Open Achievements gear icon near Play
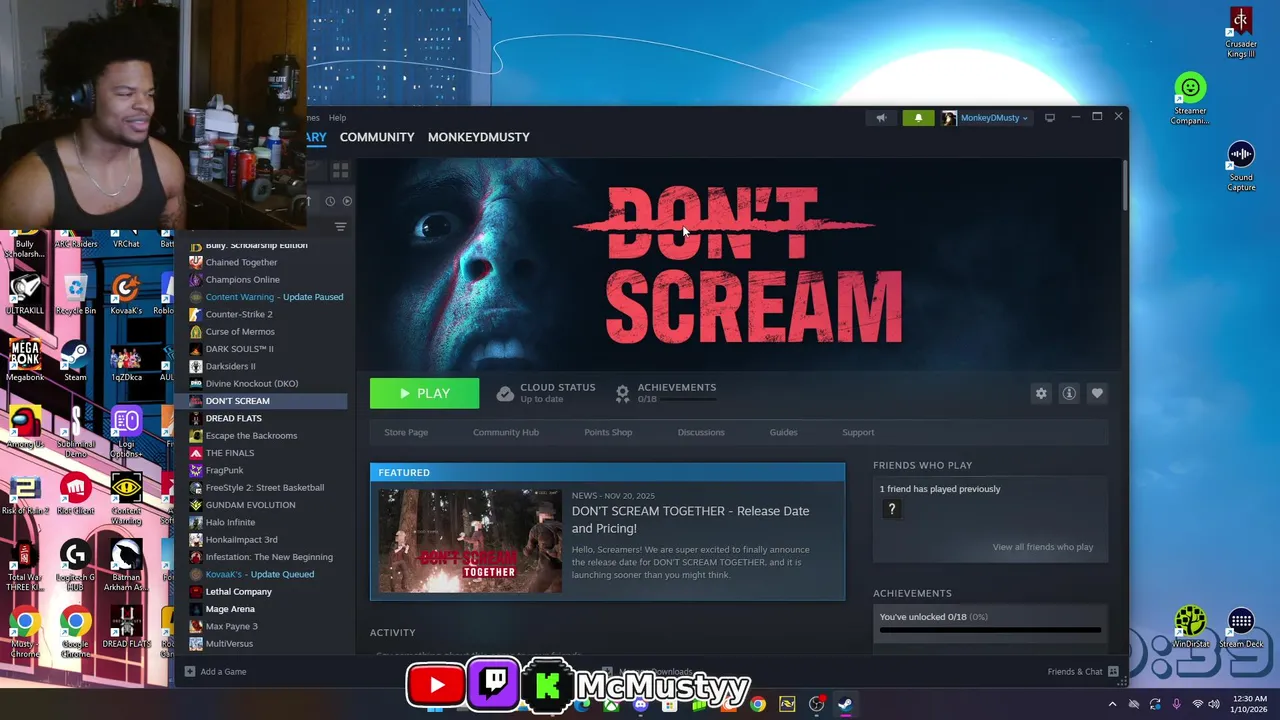Image resolution: width=1280 pixels, height=720 pixels. click(622, 393)
